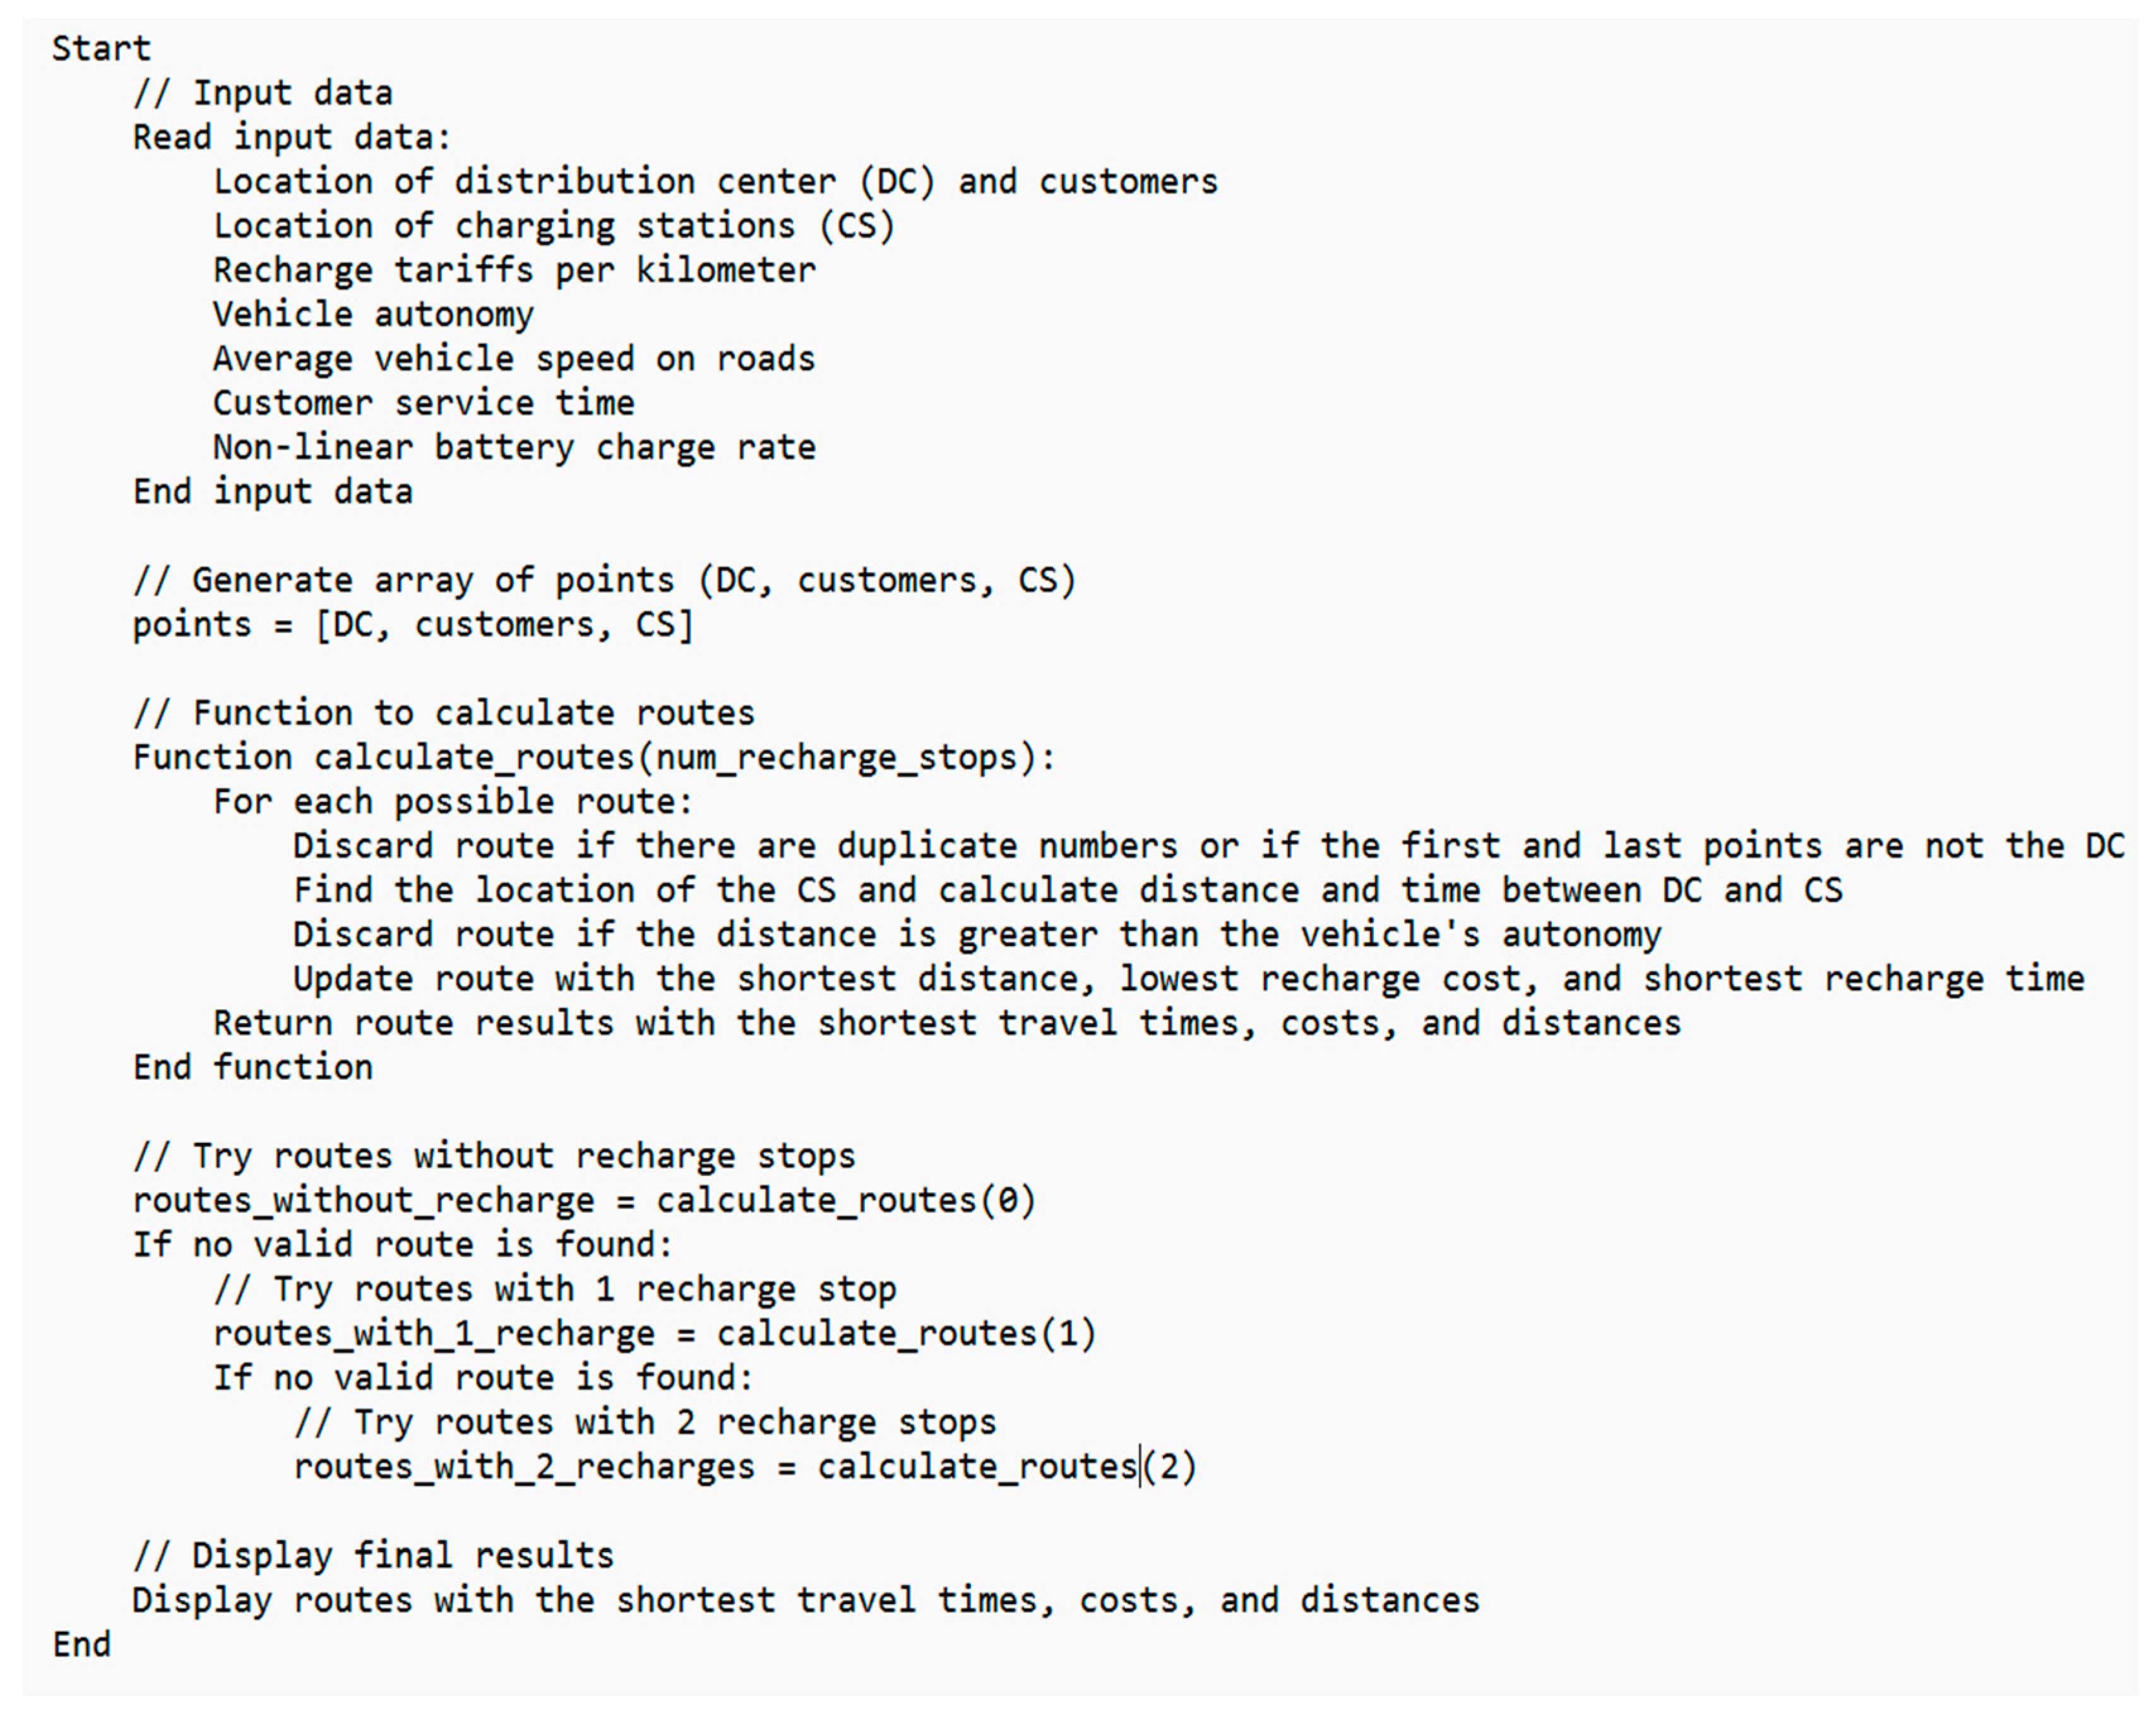
Task: Click the "Average vehicle speed on roads" line
Action: click(x=514, y=359)
